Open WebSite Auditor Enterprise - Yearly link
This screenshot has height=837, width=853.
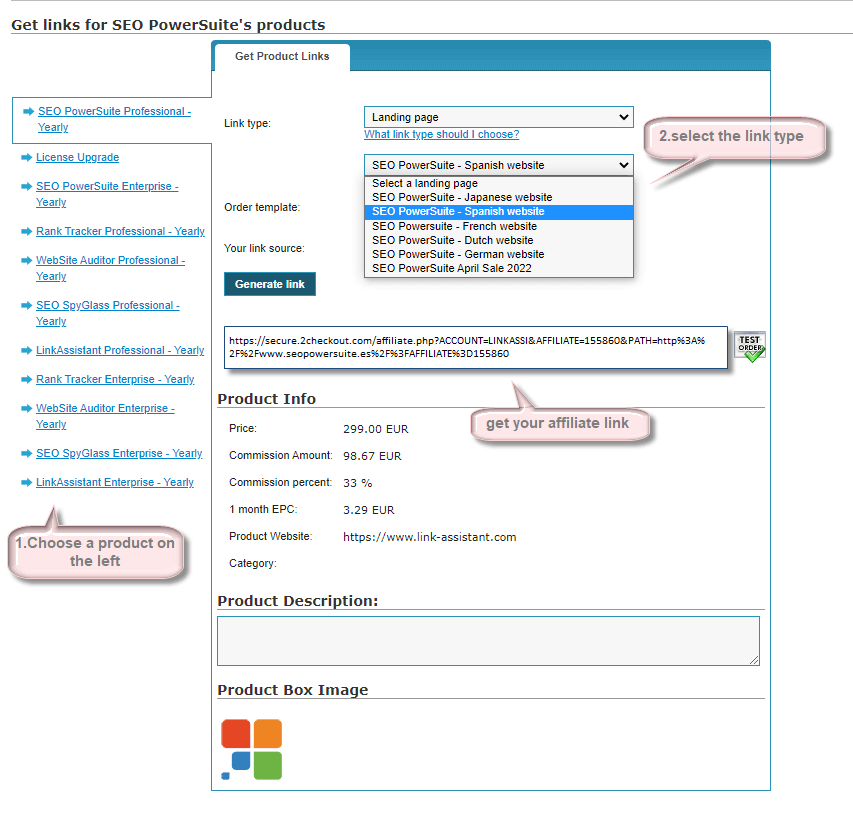(x=105, y=416)
